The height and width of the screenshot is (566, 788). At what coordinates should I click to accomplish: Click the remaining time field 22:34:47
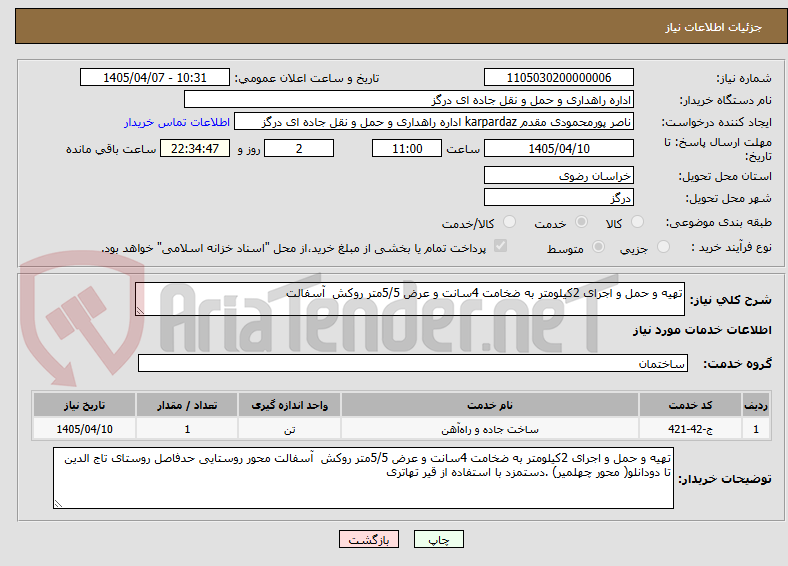(195, 148)
